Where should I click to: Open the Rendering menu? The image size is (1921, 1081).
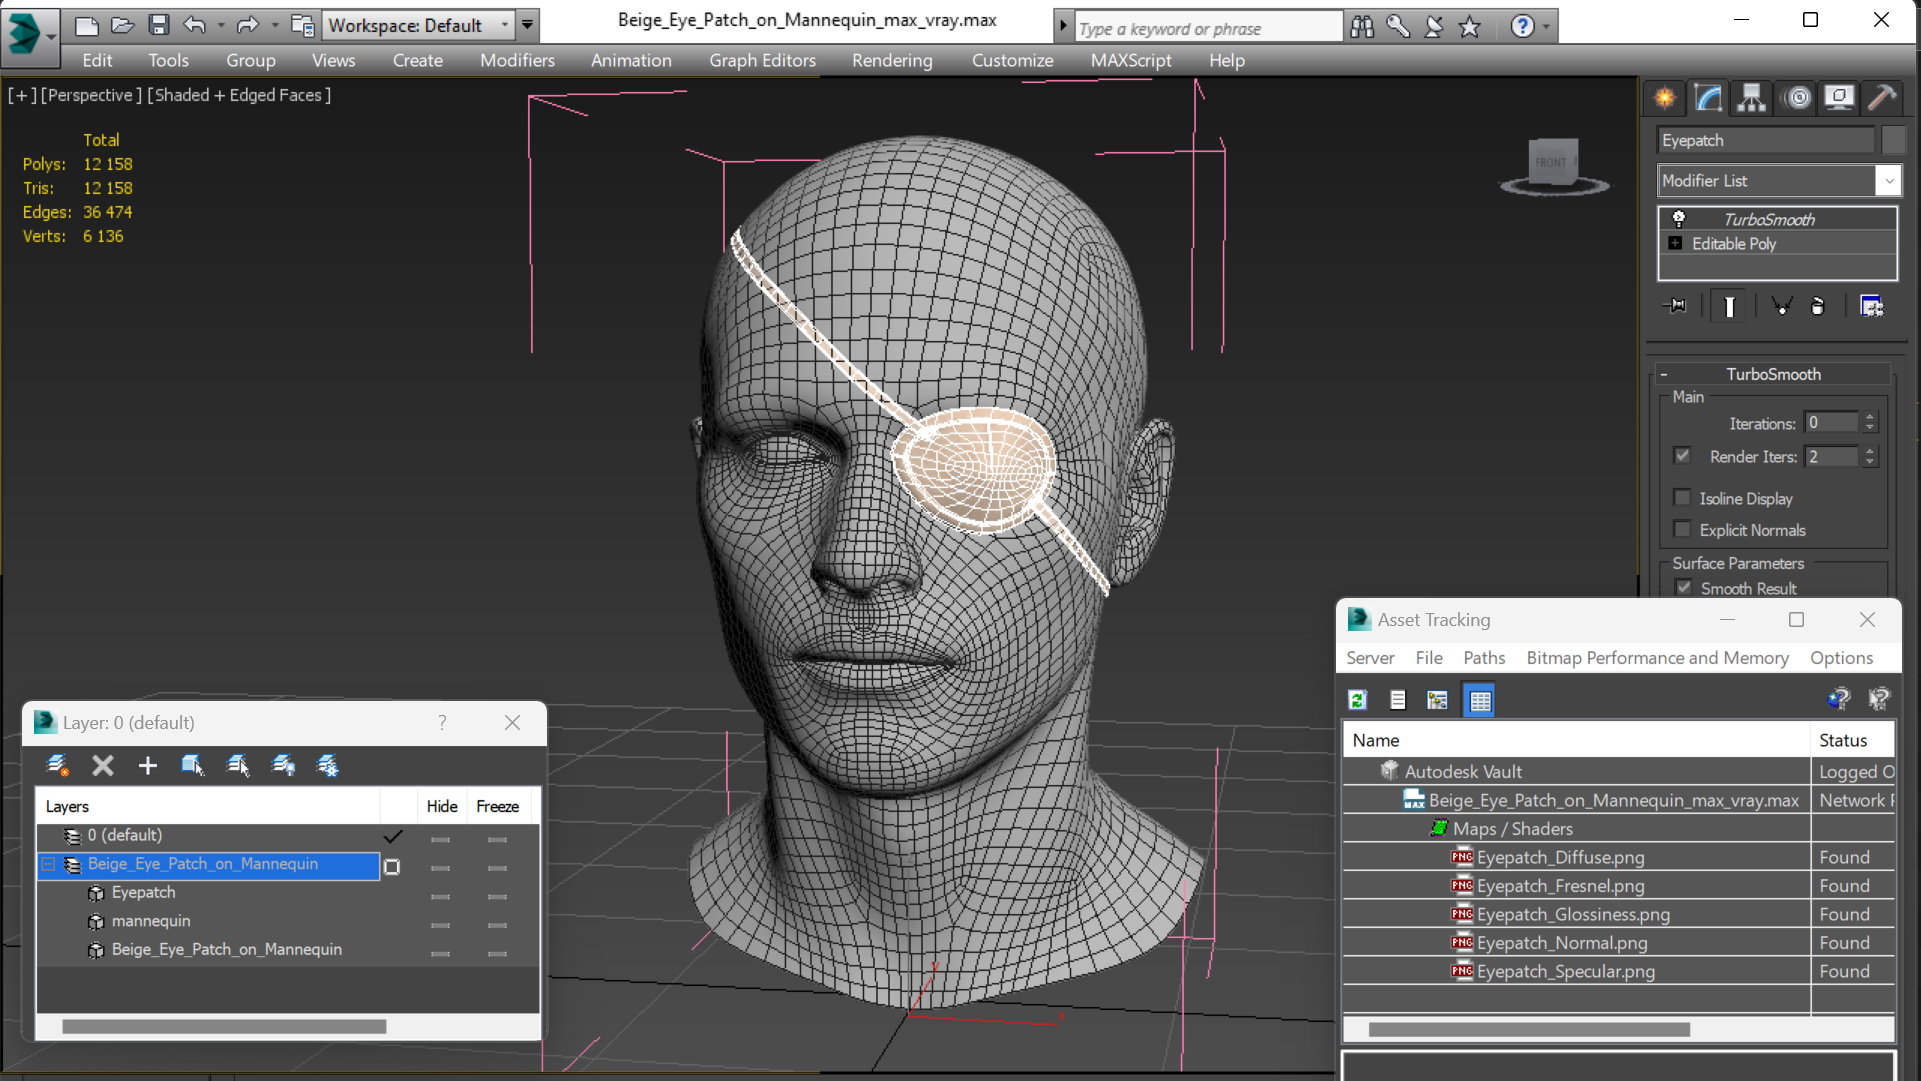click(x=891, y=60)
